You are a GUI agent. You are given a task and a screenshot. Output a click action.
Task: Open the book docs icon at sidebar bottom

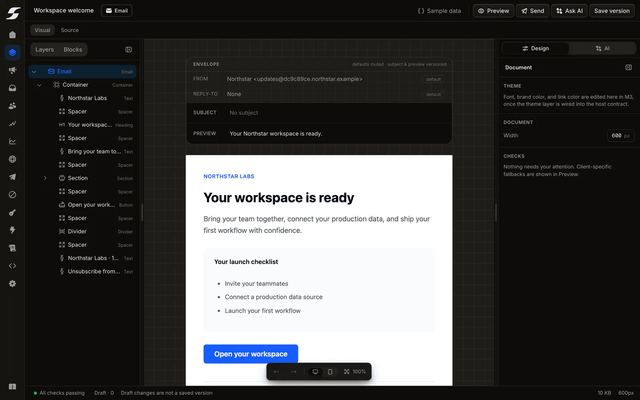(13, 387)
